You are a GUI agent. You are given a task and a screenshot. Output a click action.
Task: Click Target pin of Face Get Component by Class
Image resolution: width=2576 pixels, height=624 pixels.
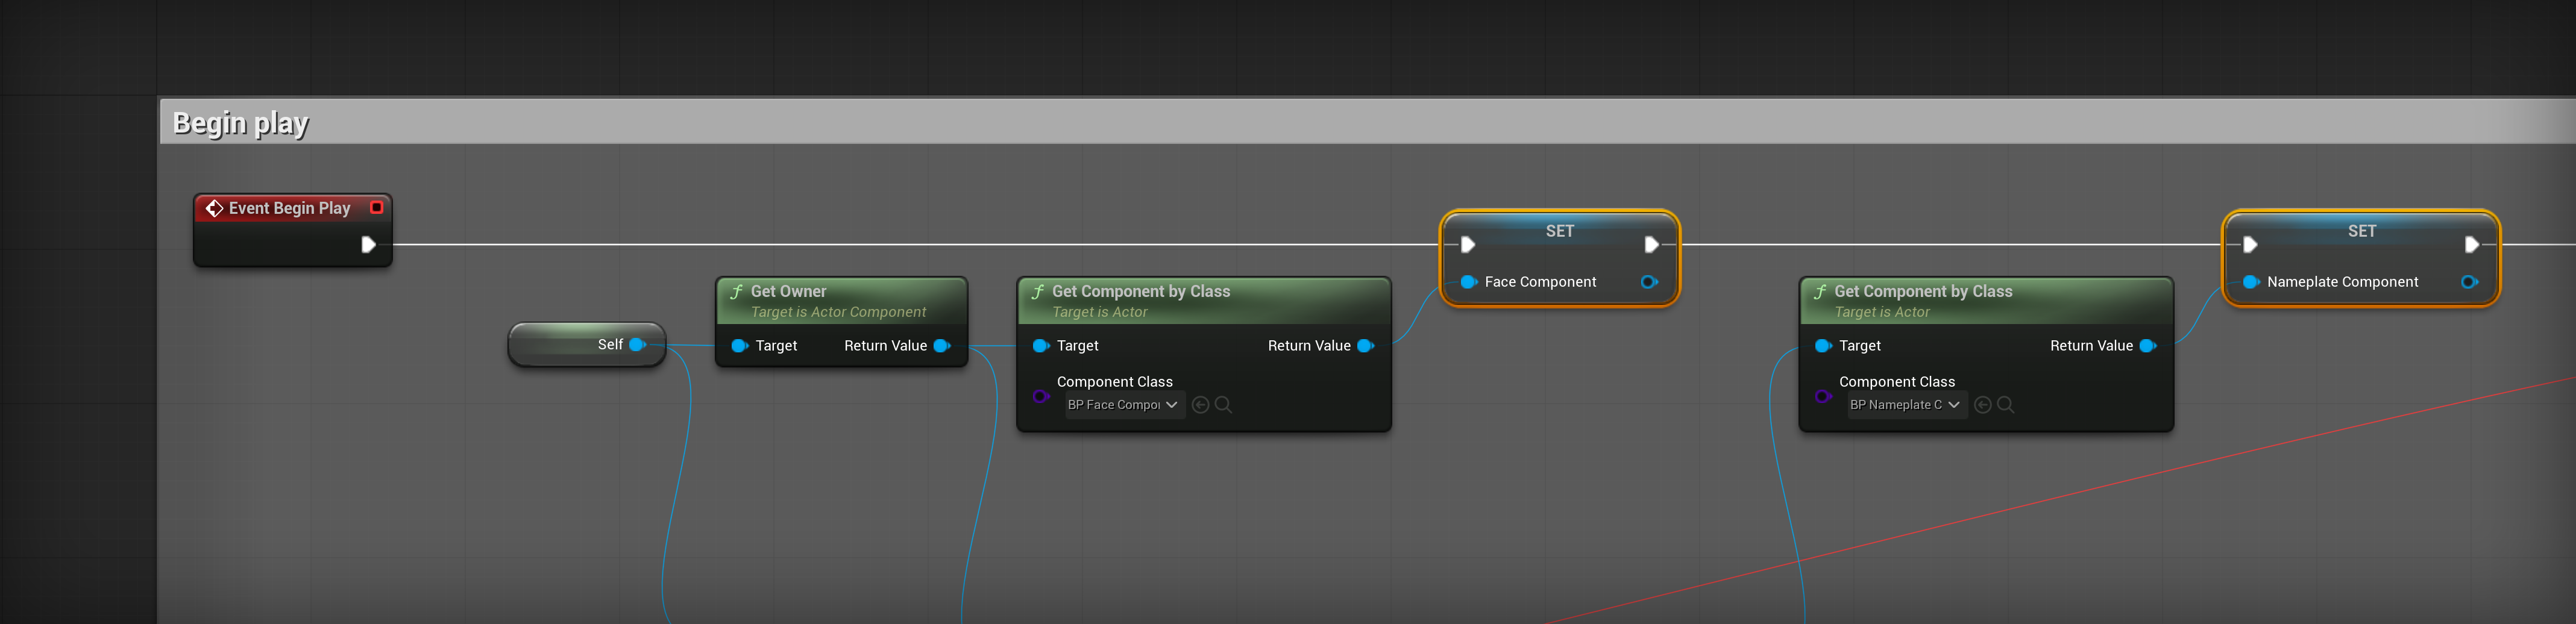click(1041, 345)
